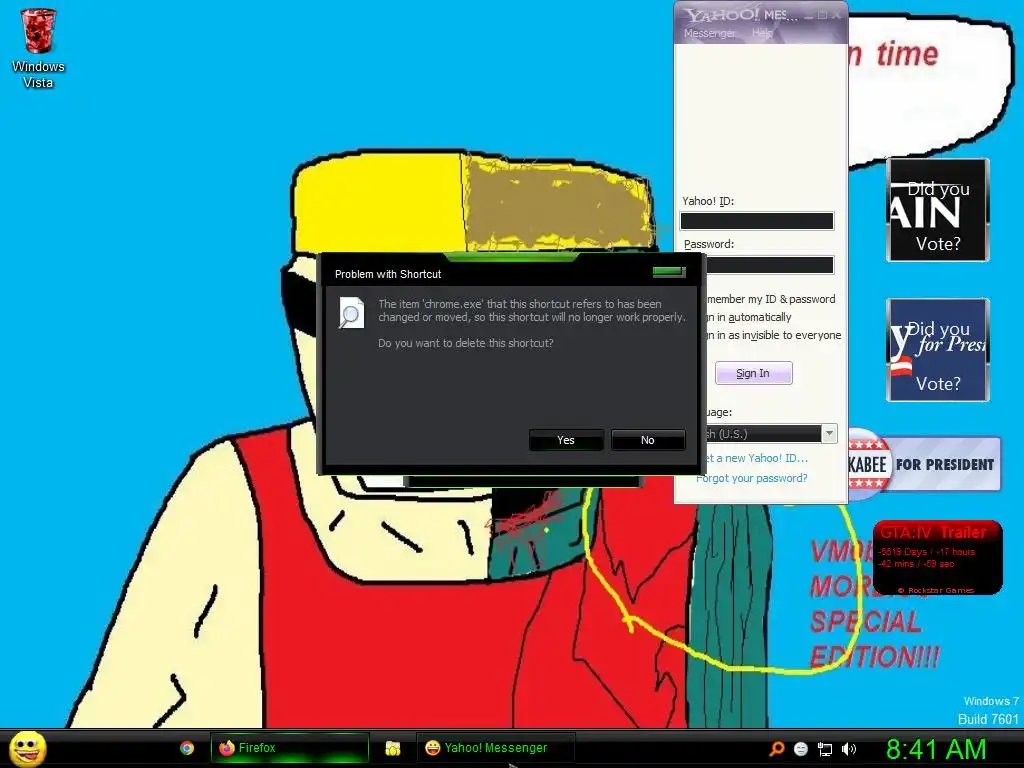Click the smiley face Start button
This screenshot has height=768, width=1024.
[x=27, y=748]
